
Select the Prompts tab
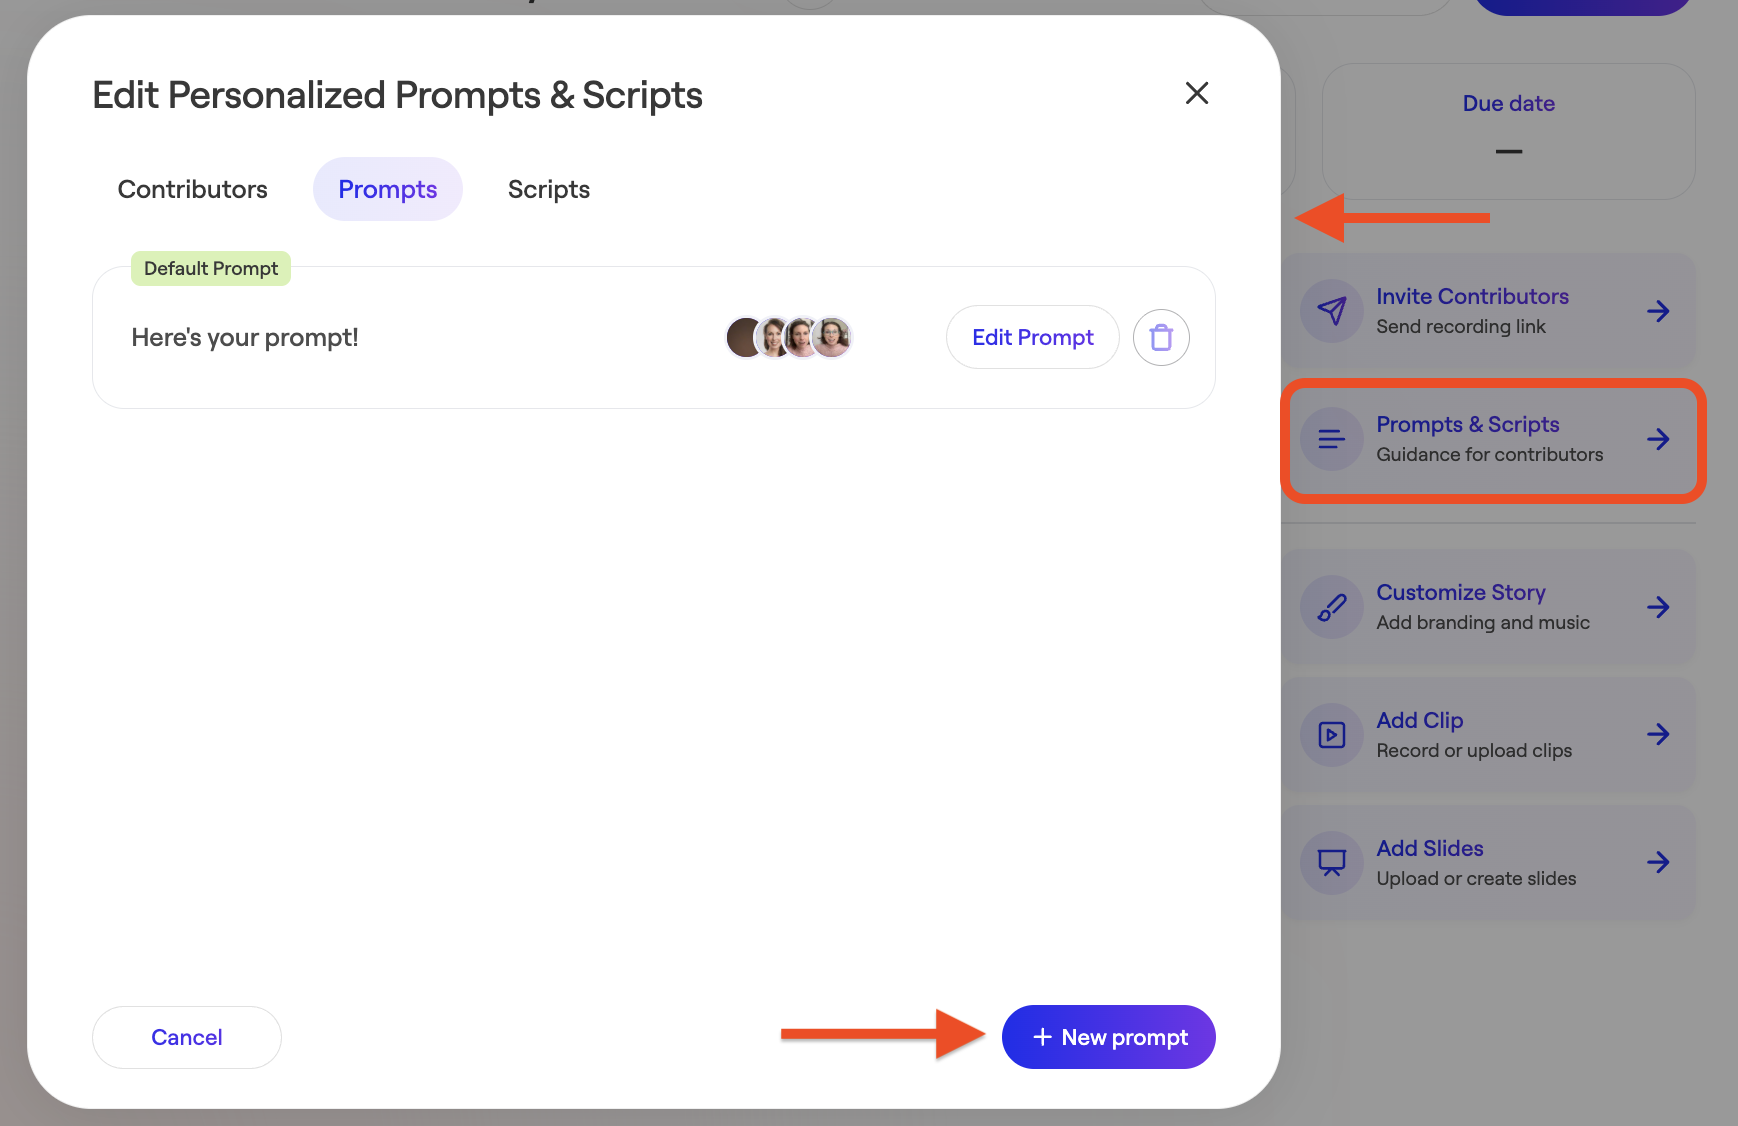(x=388, y=189)
